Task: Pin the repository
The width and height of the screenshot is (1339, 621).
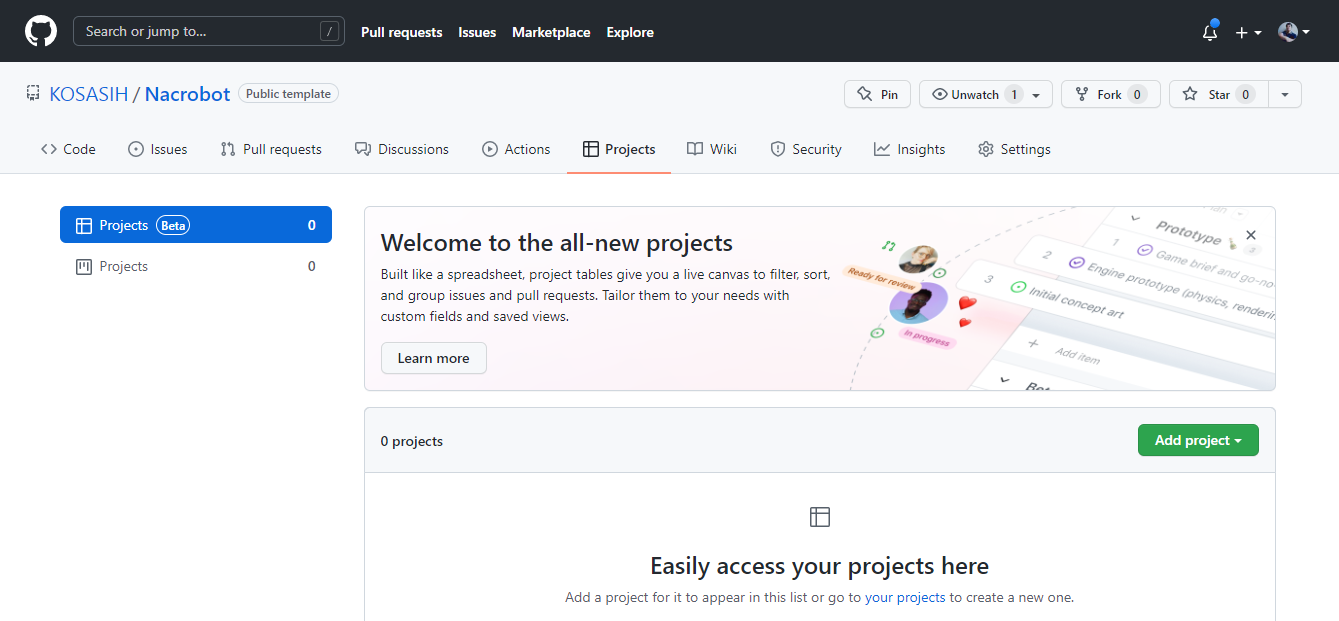Action: (877, 94)
